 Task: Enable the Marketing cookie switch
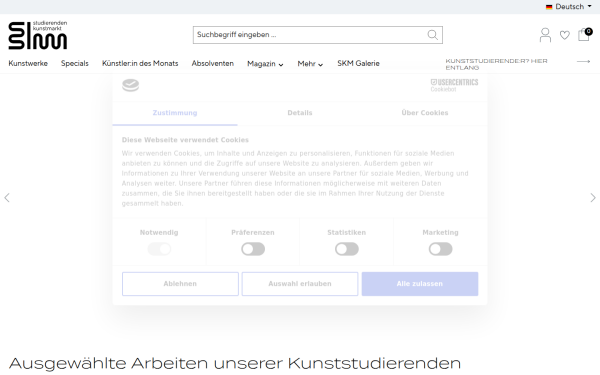(x=440, y=249)
